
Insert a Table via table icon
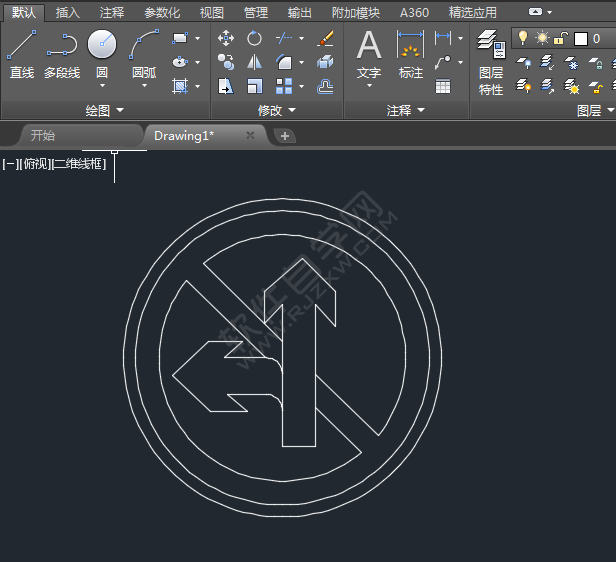(x=443, y=86)
